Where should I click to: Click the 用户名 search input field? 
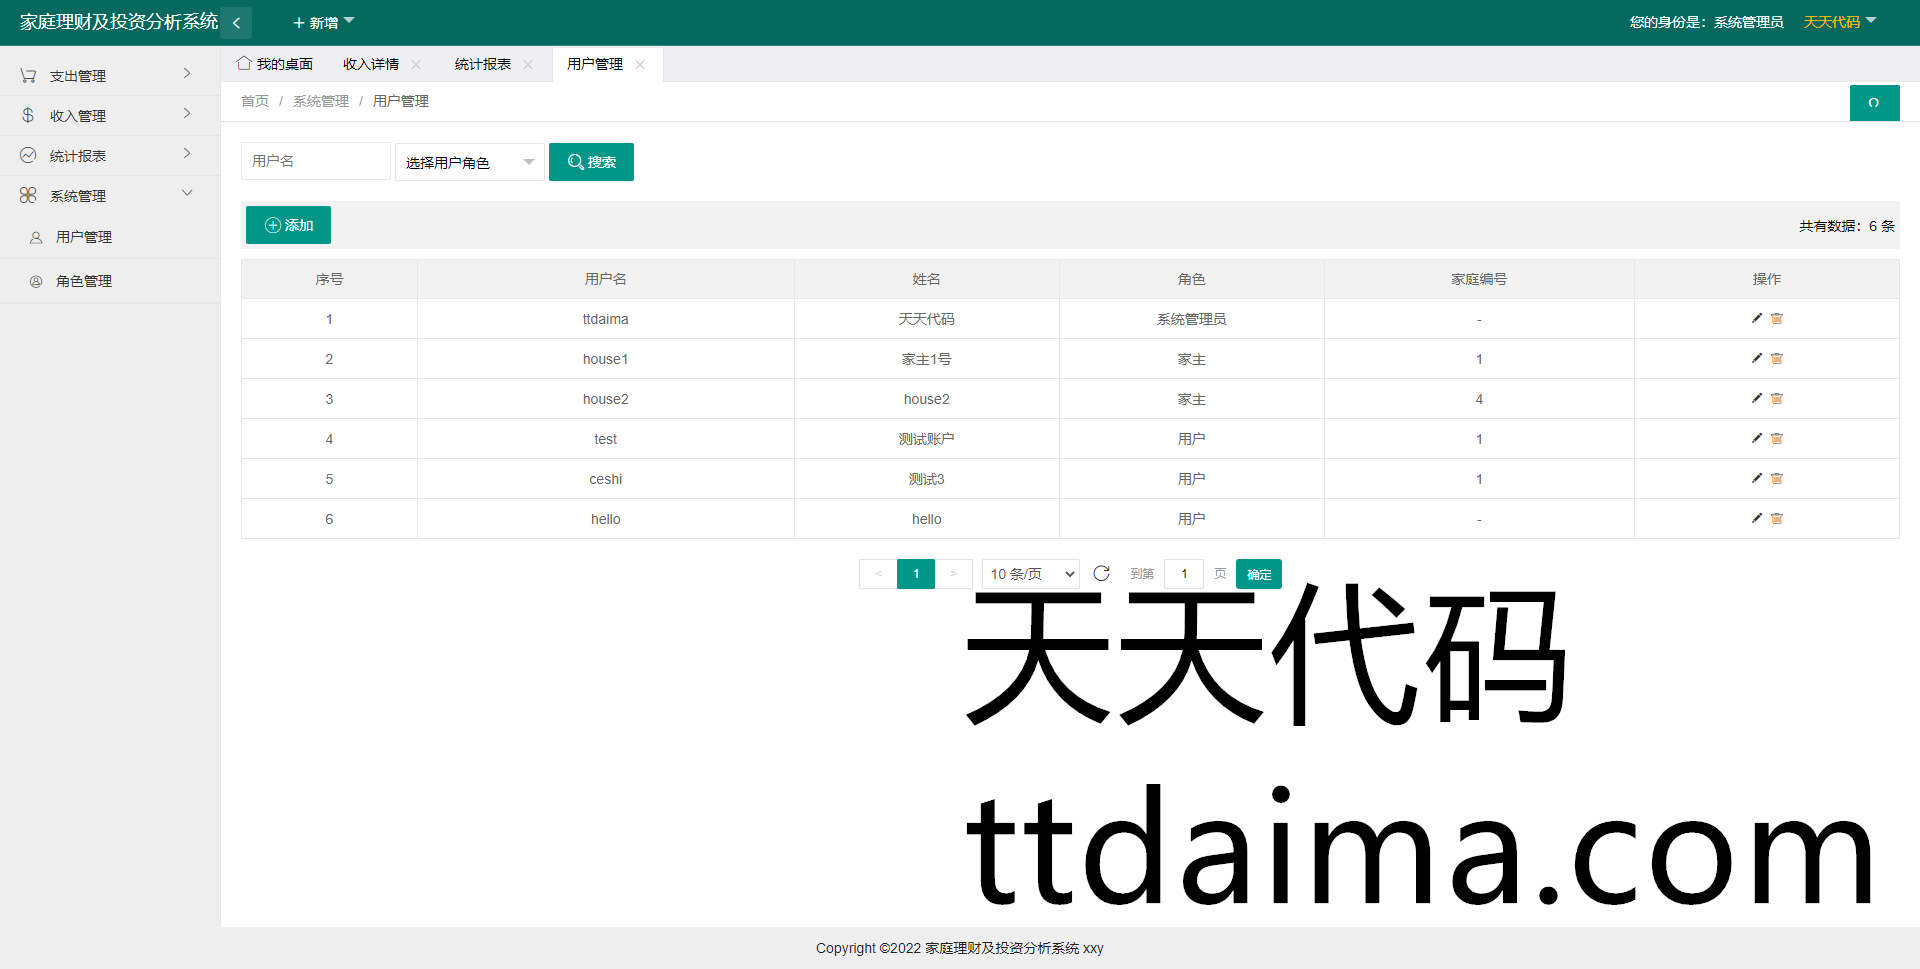click(x=315, y=161)
